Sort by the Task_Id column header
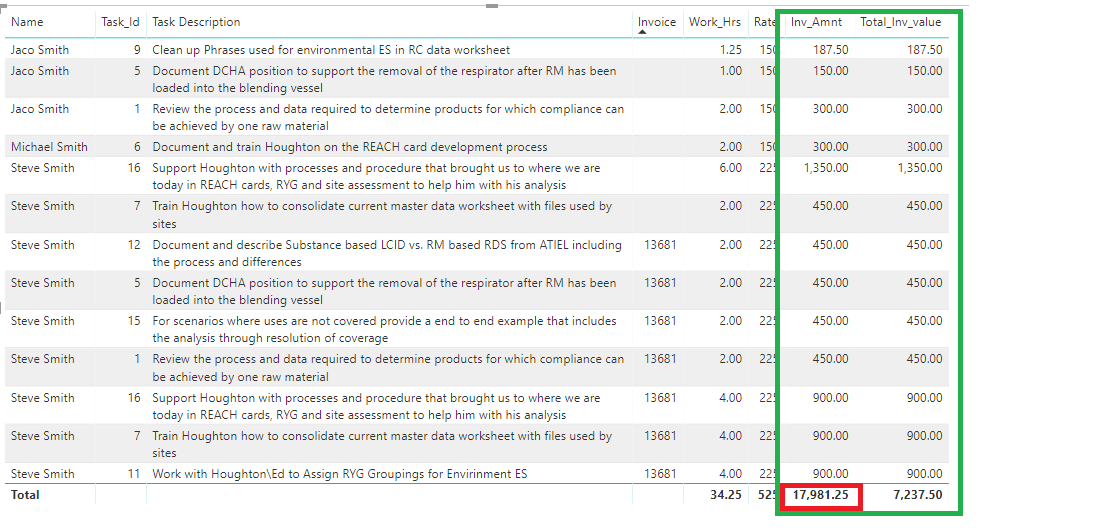 click(x=120, y=22)
